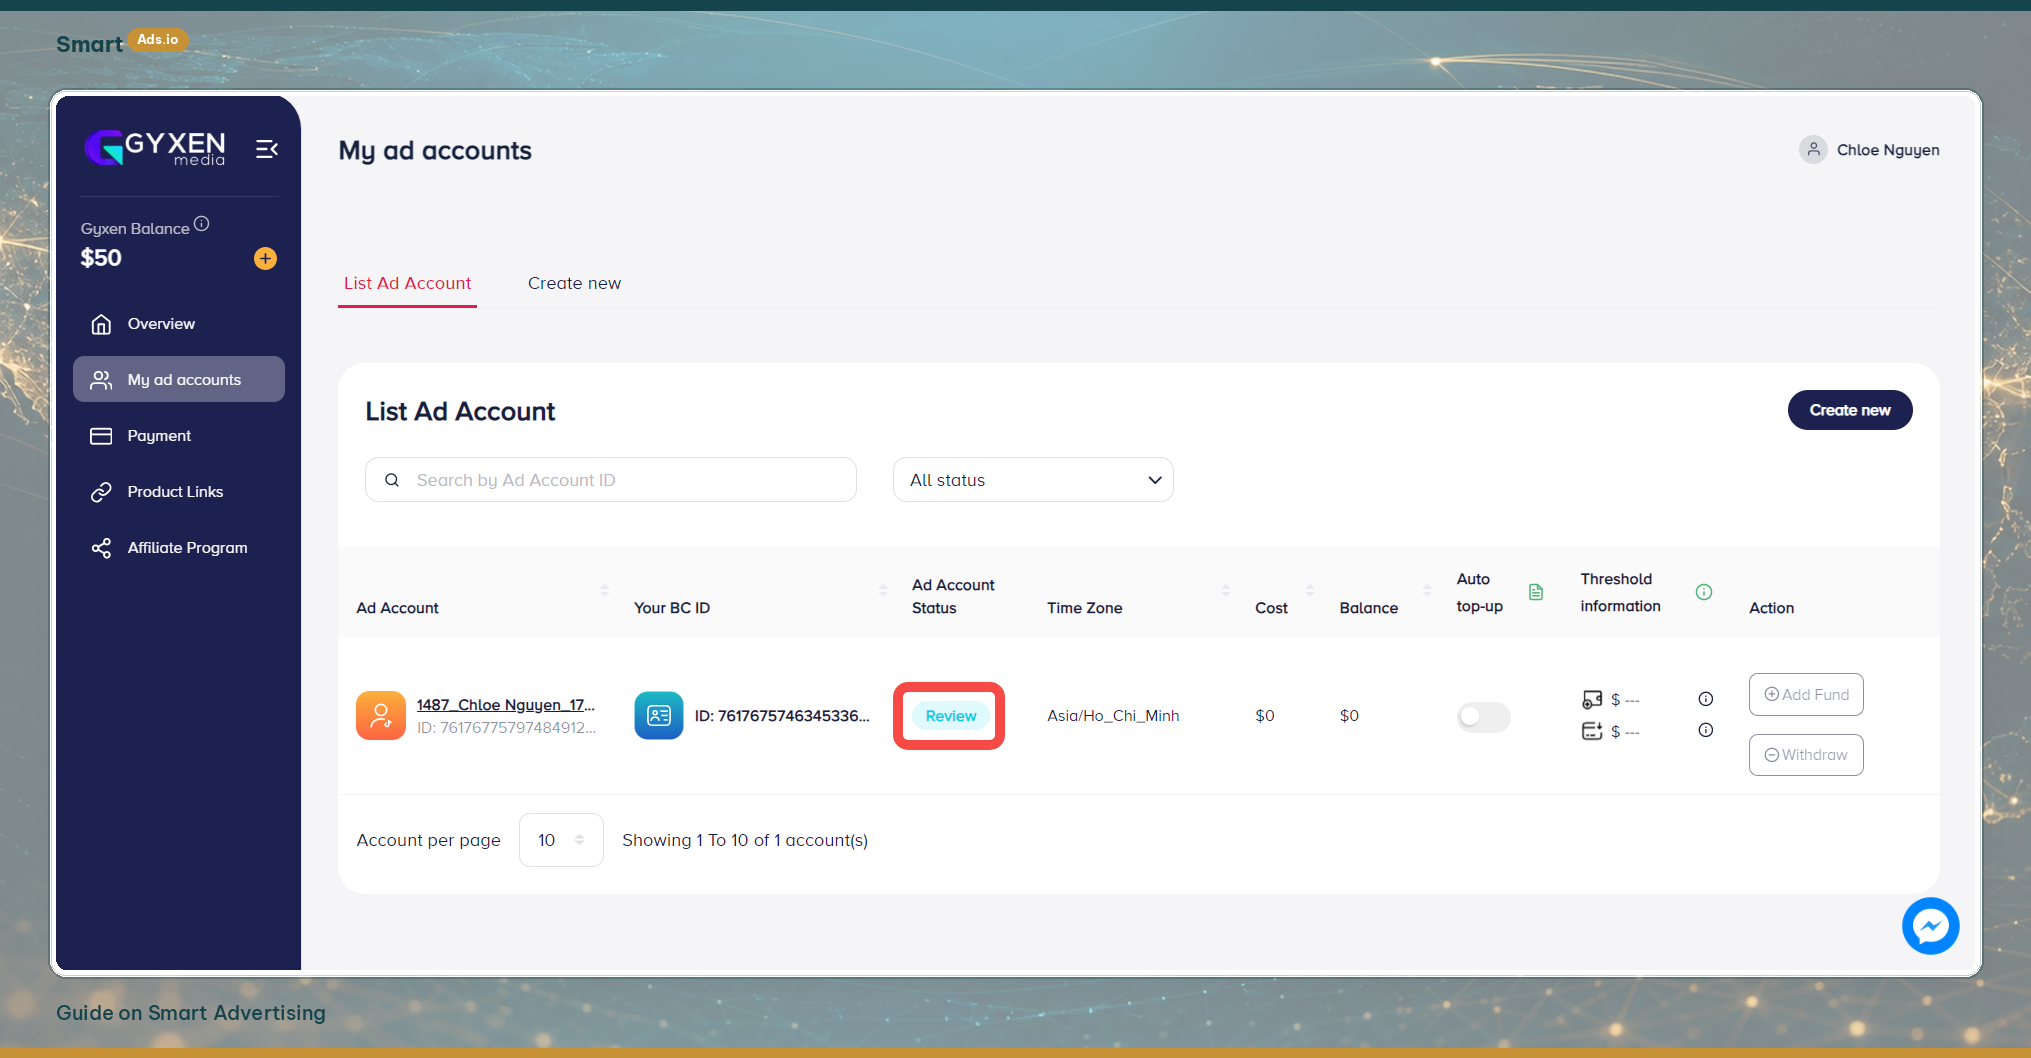
Task: Sort by Cost column
Action: [x=1310, y=591]
